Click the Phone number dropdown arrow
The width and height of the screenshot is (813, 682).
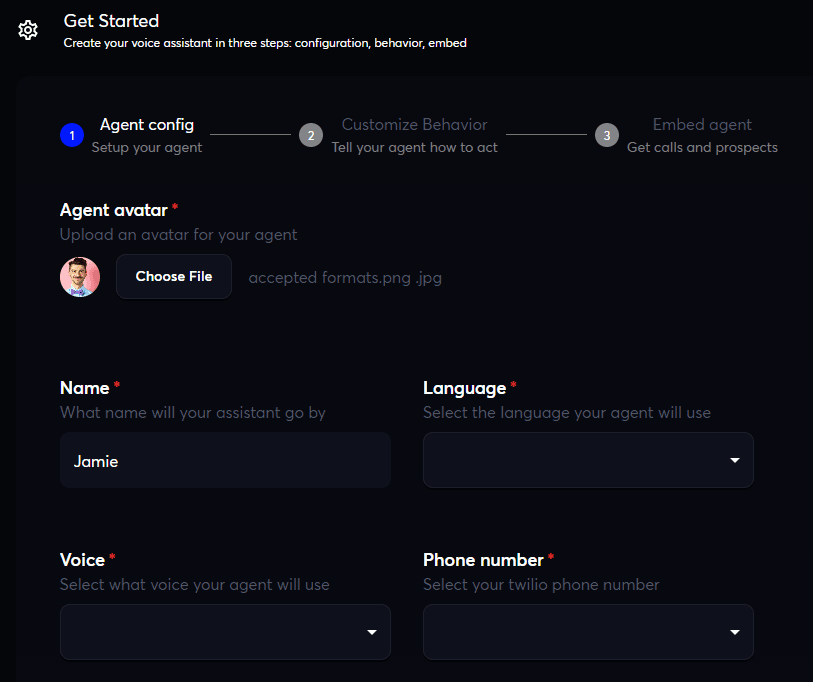pos(735,632)
